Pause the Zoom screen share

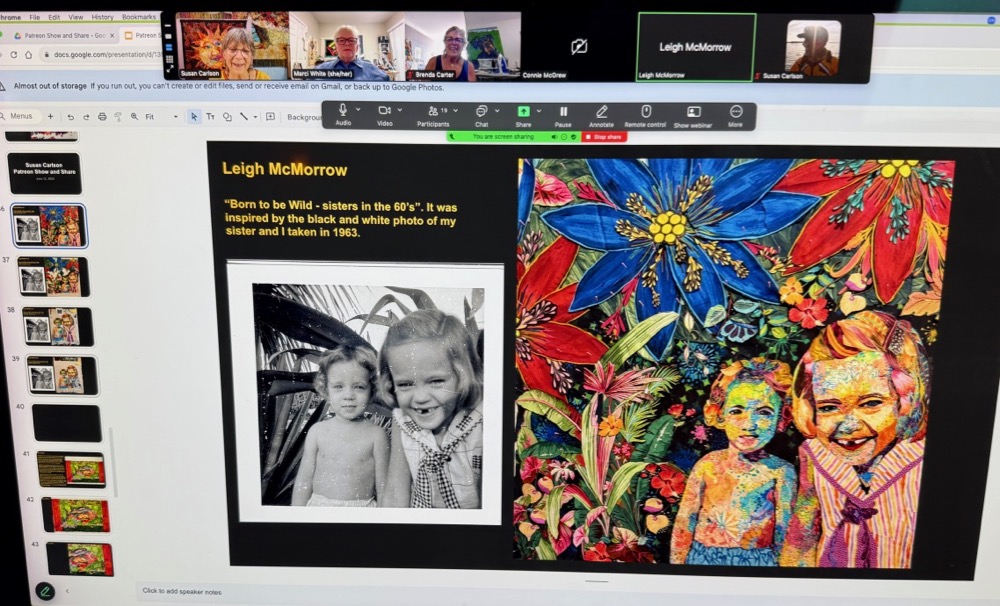pyautogui.click(x=563, y=111)
